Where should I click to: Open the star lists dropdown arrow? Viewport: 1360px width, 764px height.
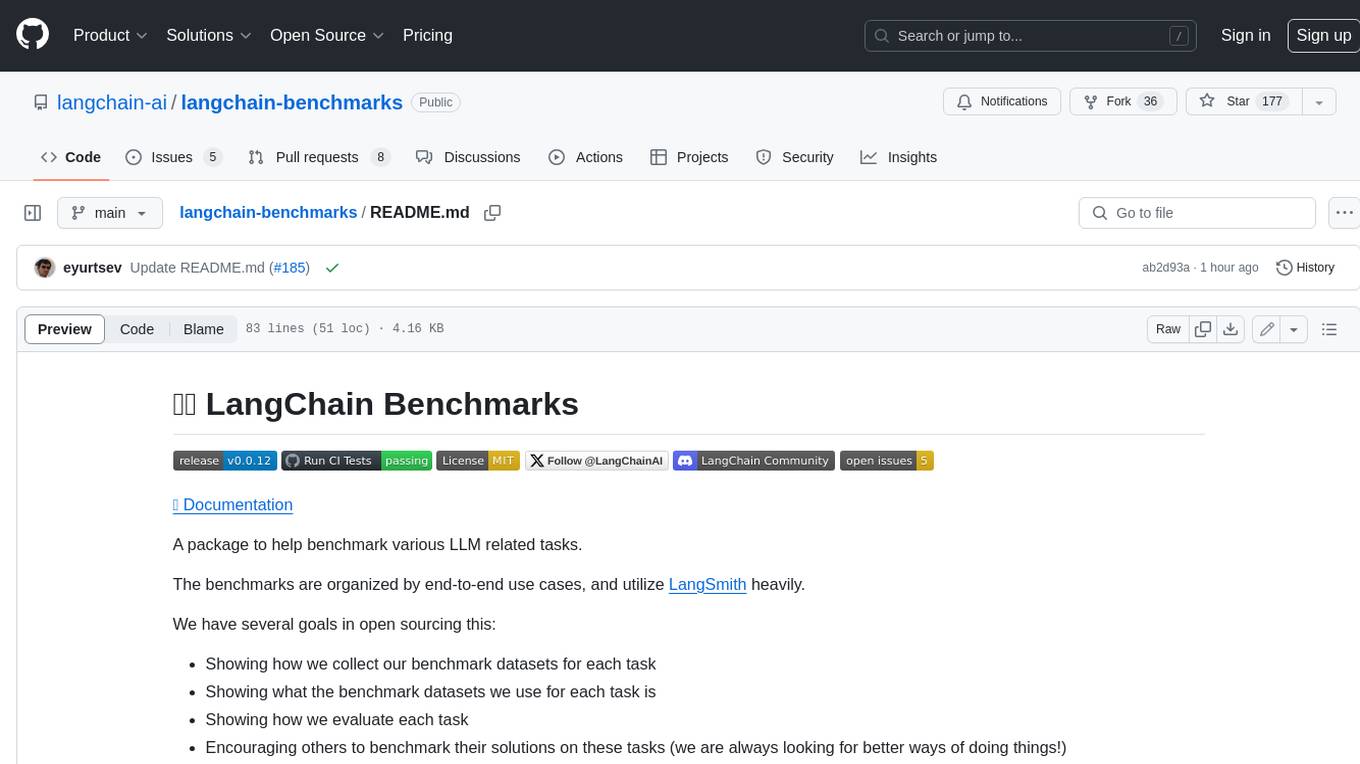[1319, 102]
